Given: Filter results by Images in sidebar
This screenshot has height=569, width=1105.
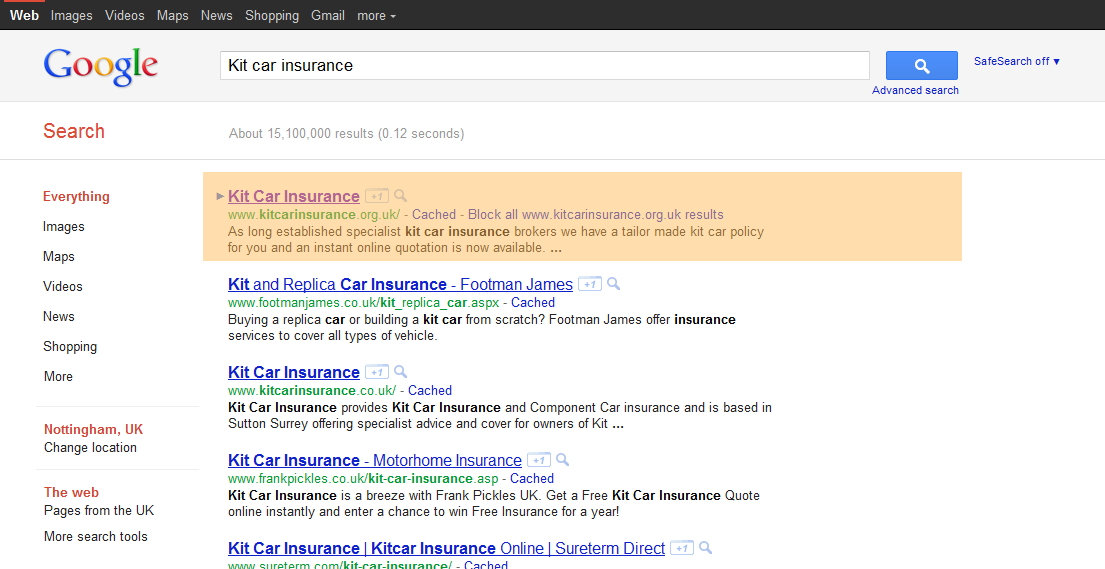Looking at the screenshot, I should coord(63,226).
